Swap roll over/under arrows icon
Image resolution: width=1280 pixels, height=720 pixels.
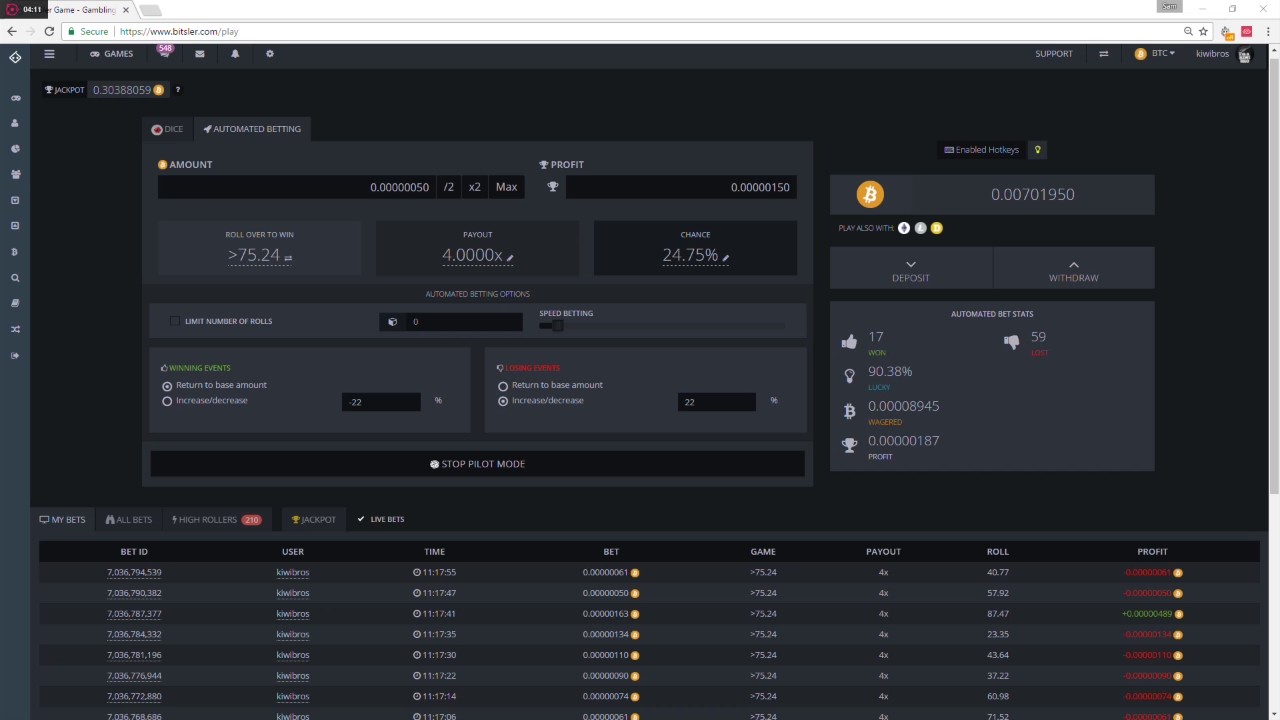point(288,258)
